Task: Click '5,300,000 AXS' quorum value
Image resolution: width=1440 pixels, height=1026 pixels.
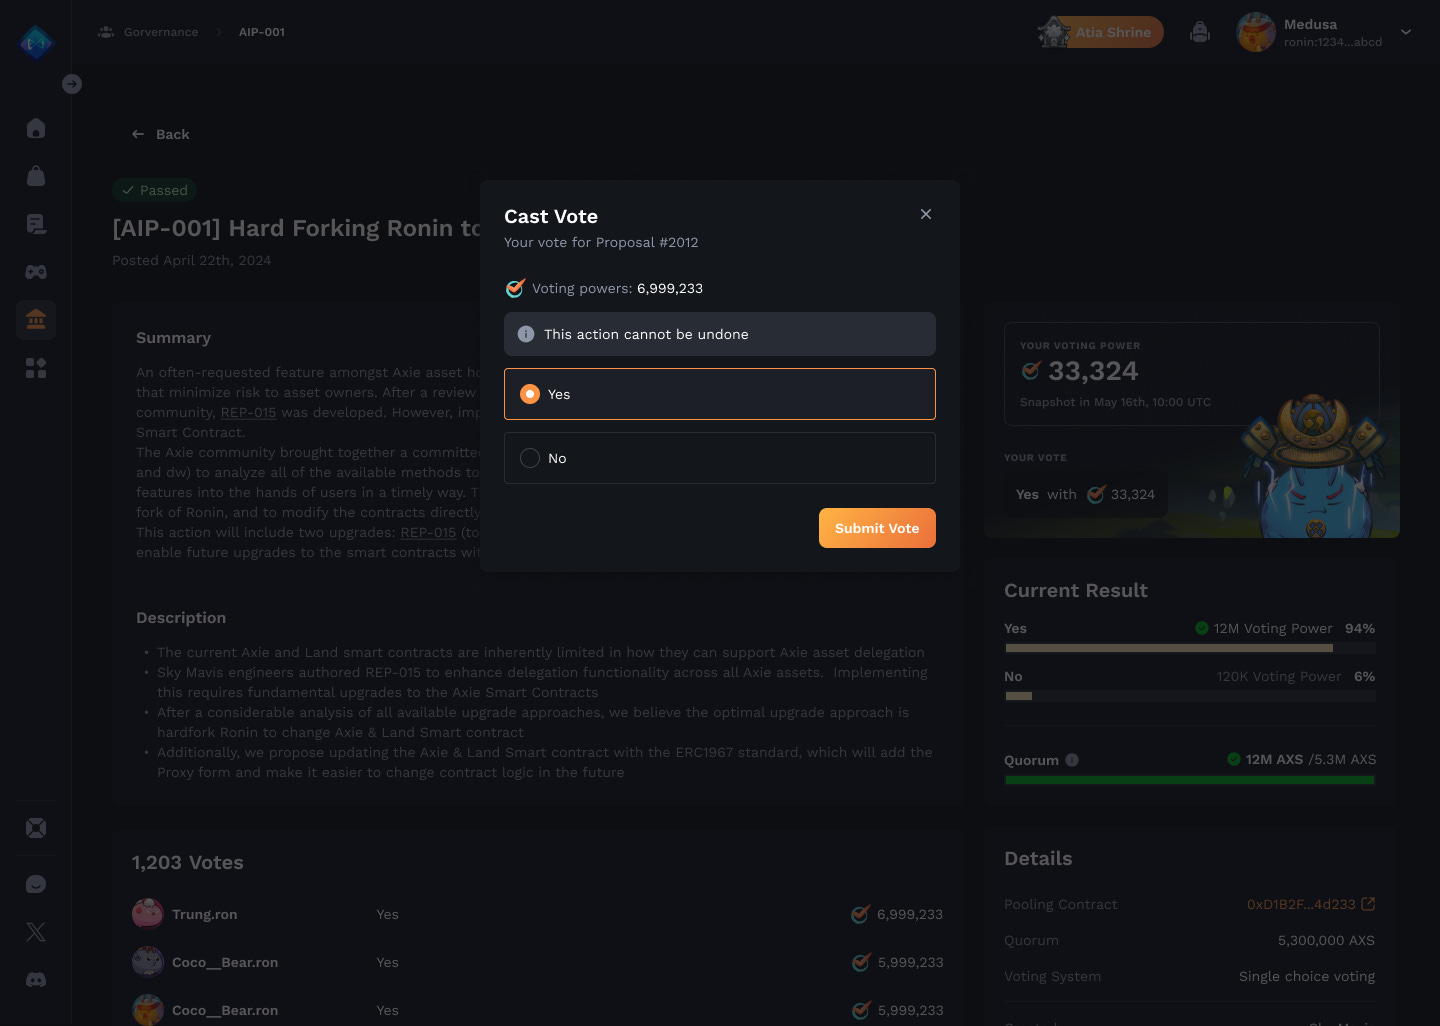Action: 1326,940
